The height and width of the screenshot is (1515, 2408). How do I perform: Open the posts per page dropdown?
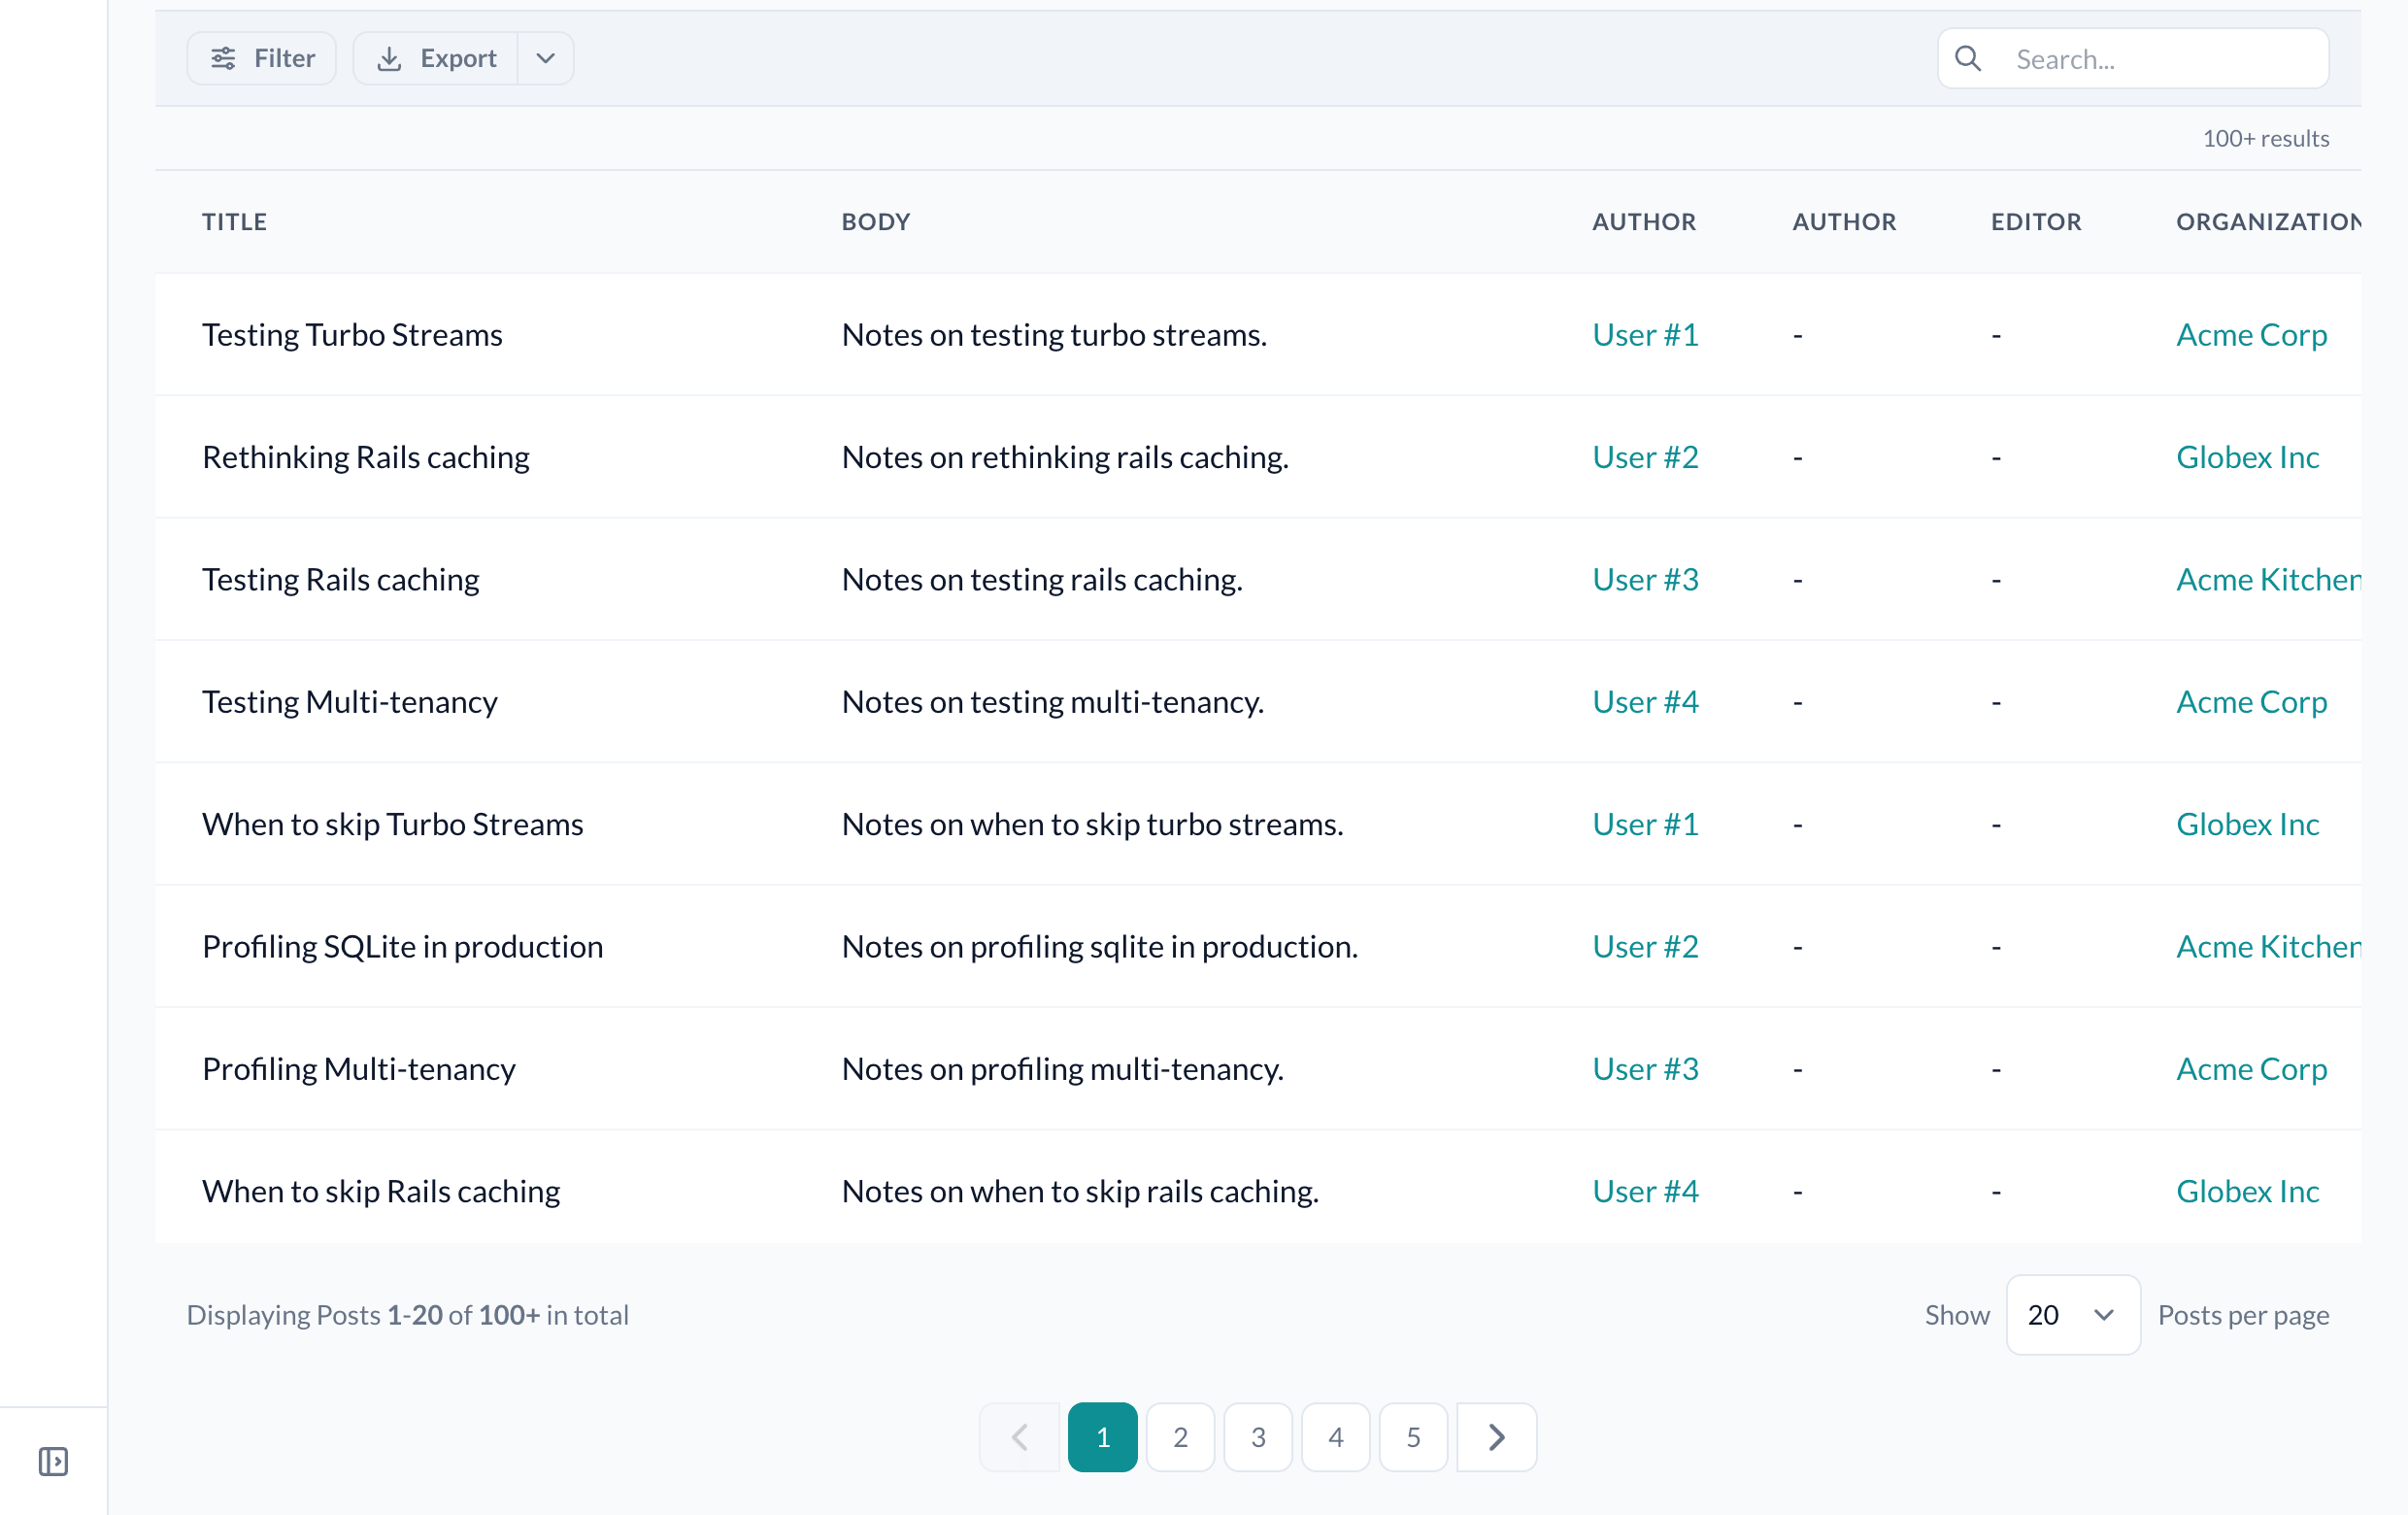click(2073, 1314)
